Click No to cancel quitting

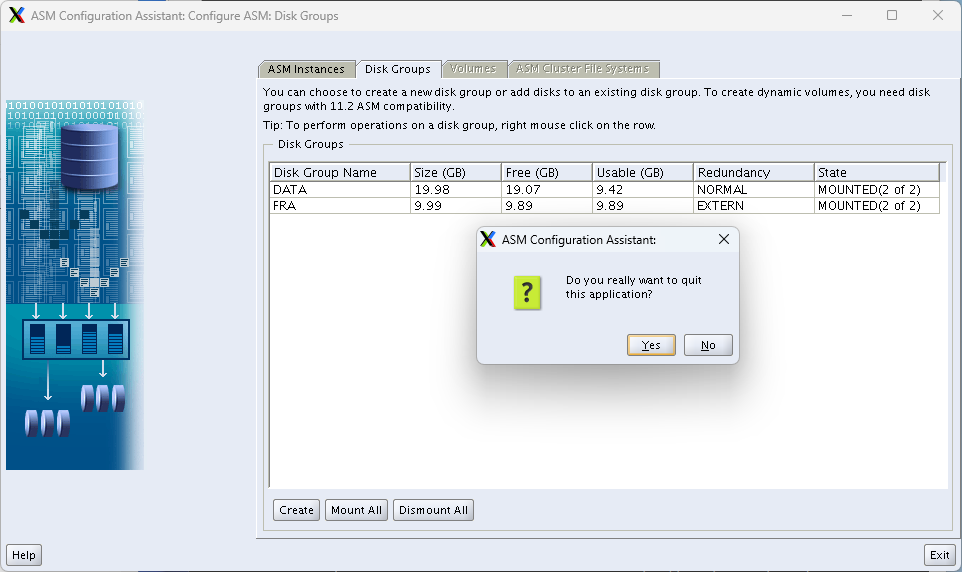(x=708, y=345)
